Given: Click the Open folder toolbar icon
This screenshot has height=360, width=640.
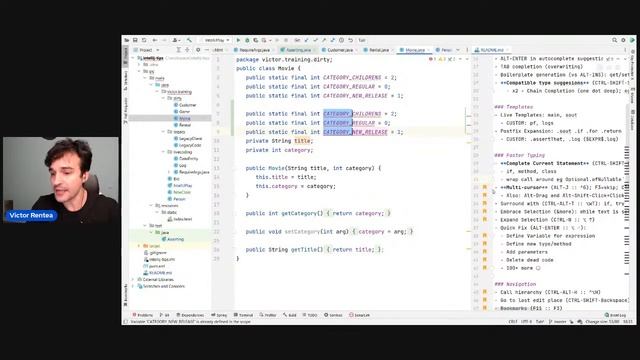Looking at the screenshot, I should [127, 40].
